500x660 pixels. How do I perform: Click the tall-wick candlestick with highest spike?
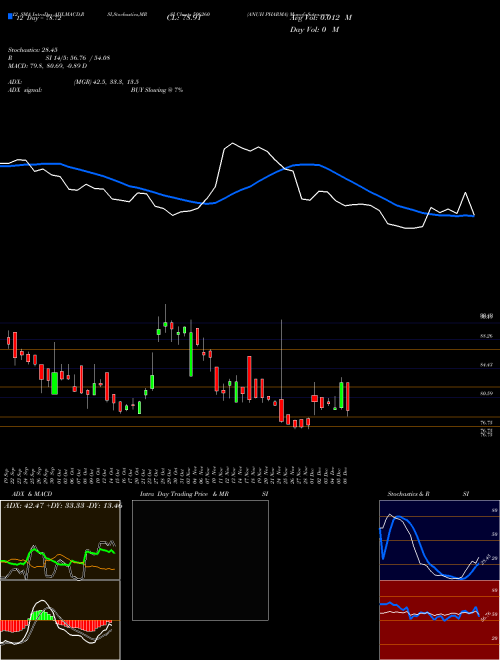tap(281, 371)
